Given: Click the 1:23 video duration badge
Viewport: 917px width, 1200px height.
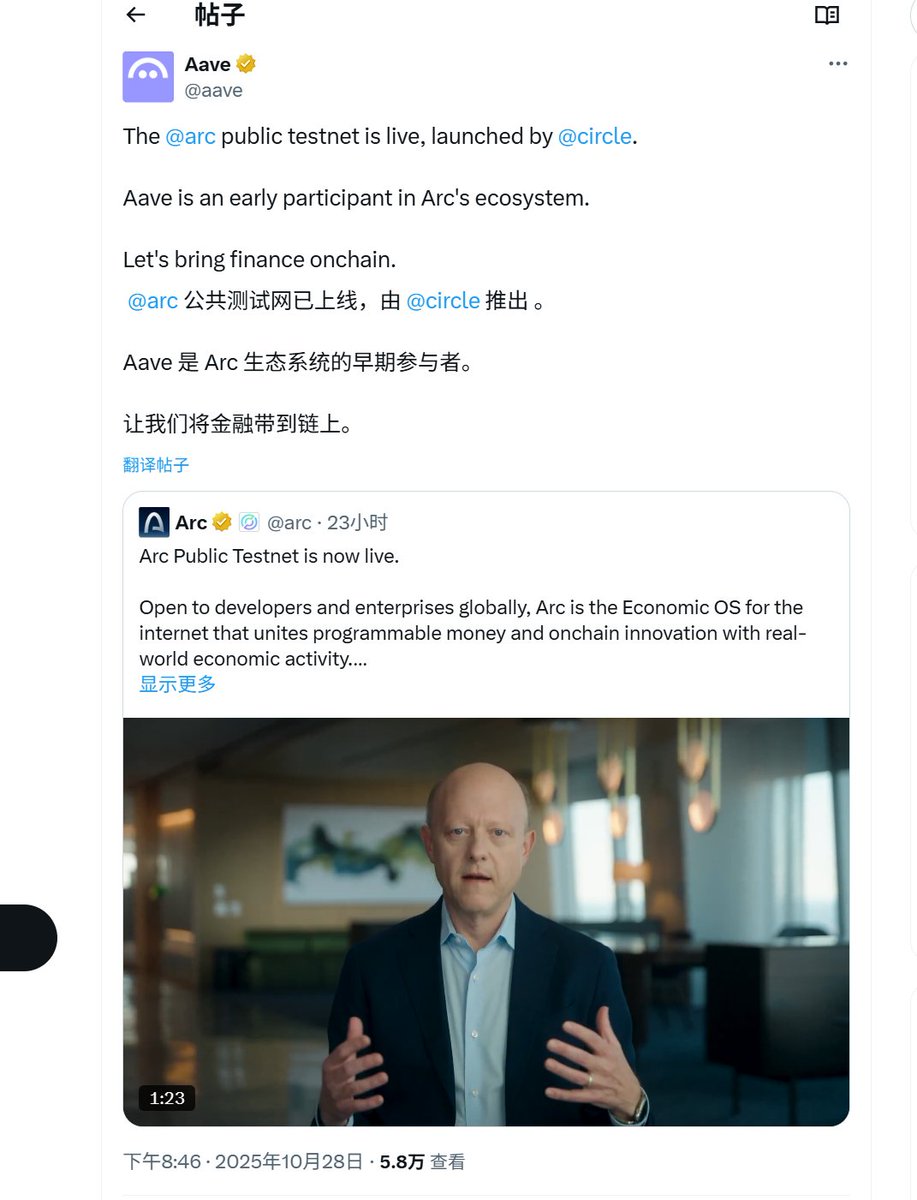Looking at the screenshot, I should [x=167, y=1098].
